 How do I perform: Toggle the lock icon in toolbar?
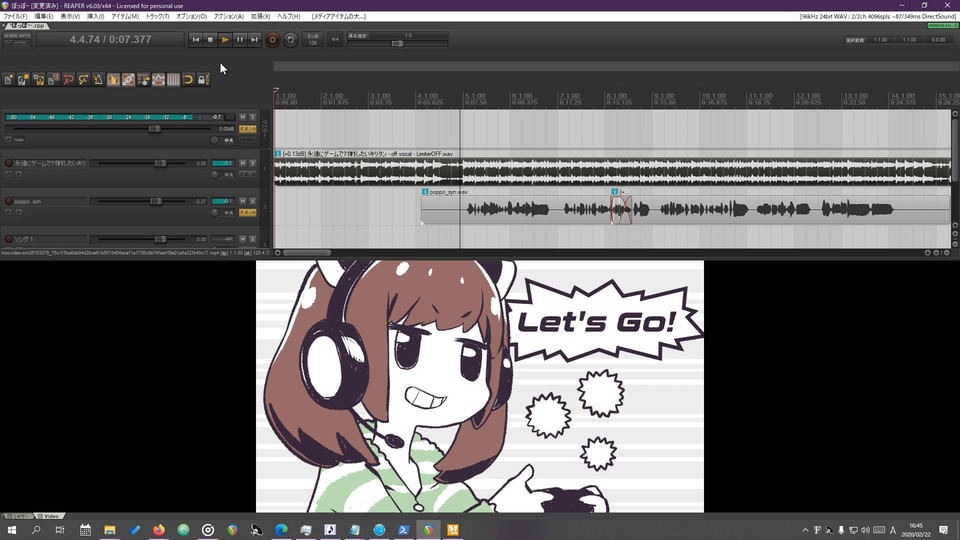(x=202, y=79)
